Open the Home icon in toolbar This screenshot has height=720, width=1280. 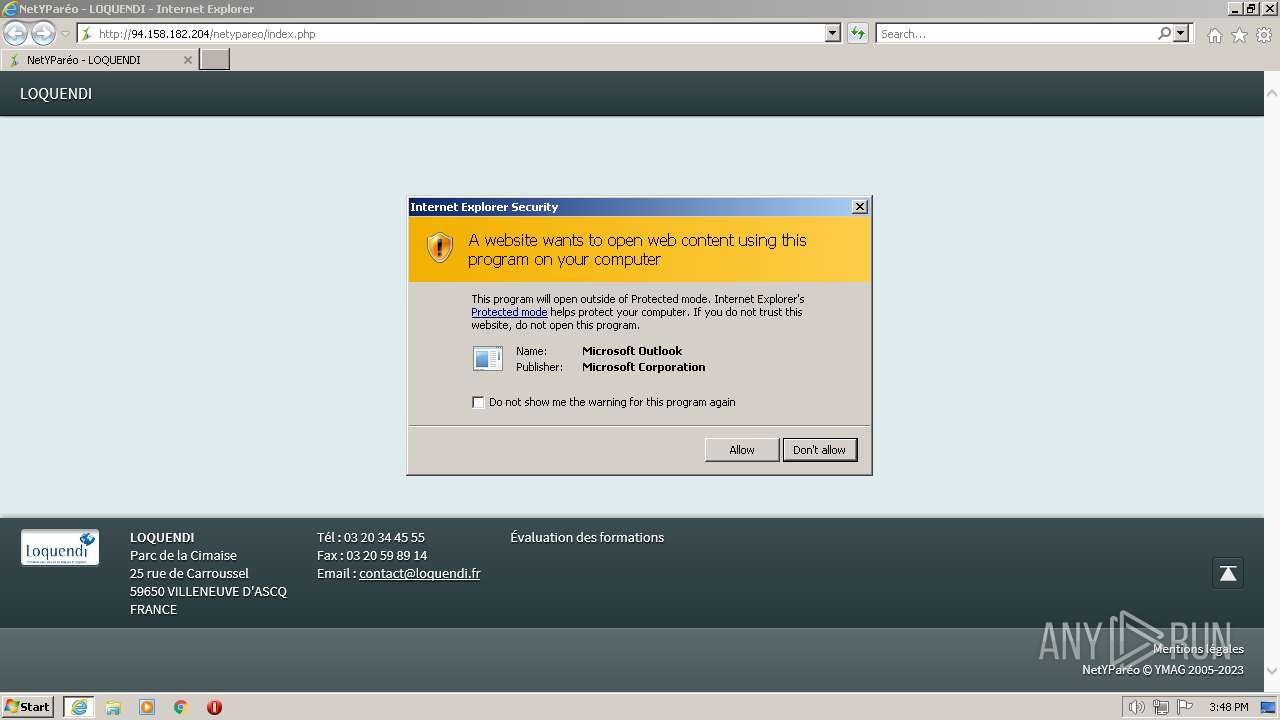pyautogui.click(x=1214, y=35)
